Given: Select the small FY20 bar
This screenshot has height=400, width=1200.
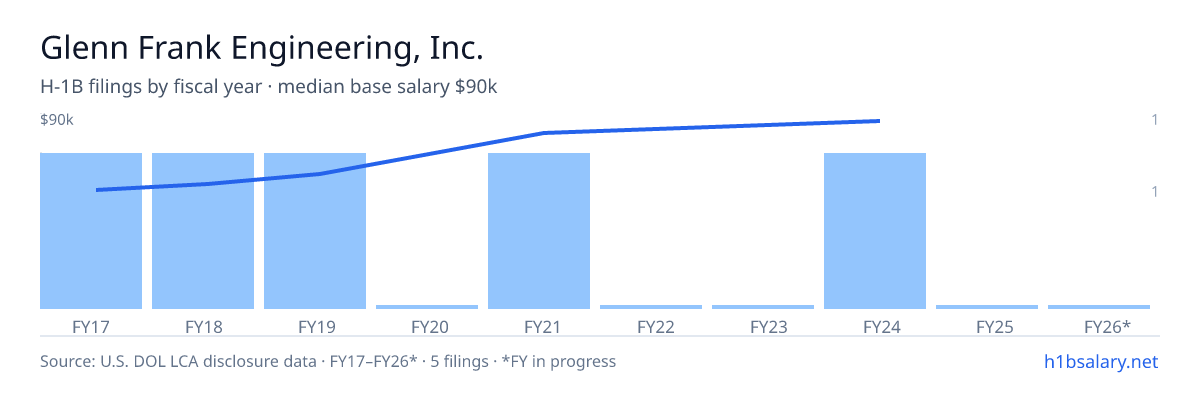Looking at the screenshot, I should (x=427, y=307).
